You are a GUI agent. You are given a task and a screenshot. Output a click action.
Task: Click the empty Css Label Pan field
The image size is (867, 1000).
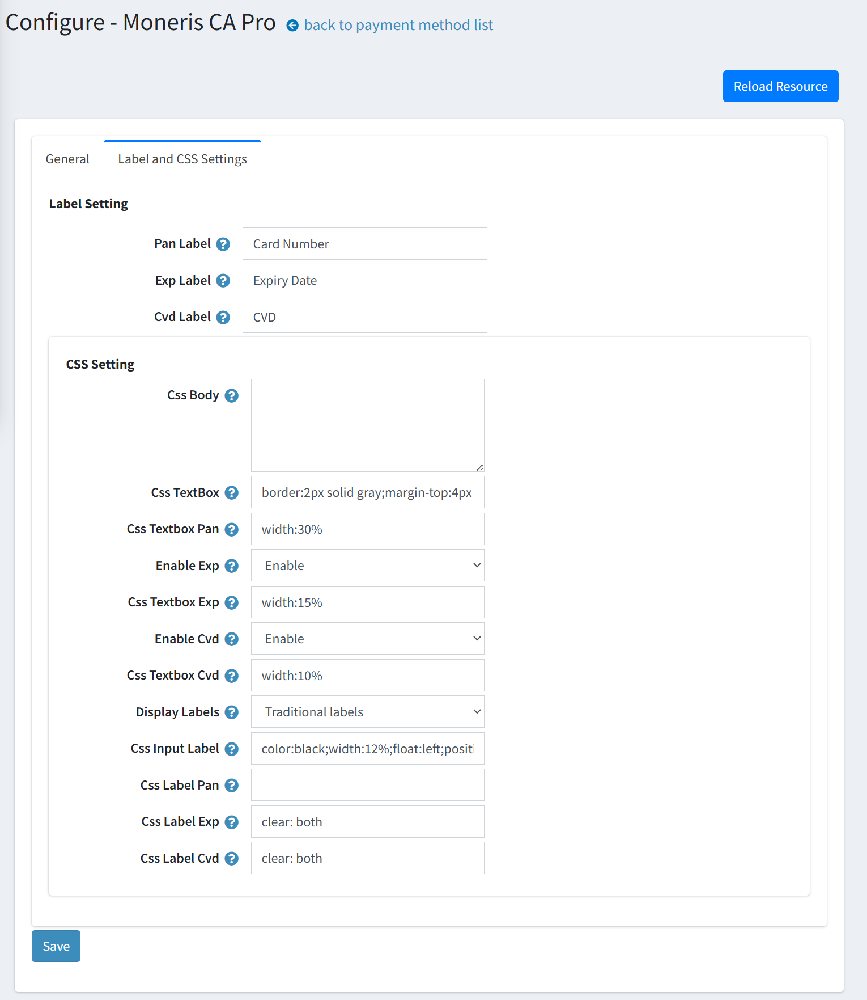tap(367, 785)
